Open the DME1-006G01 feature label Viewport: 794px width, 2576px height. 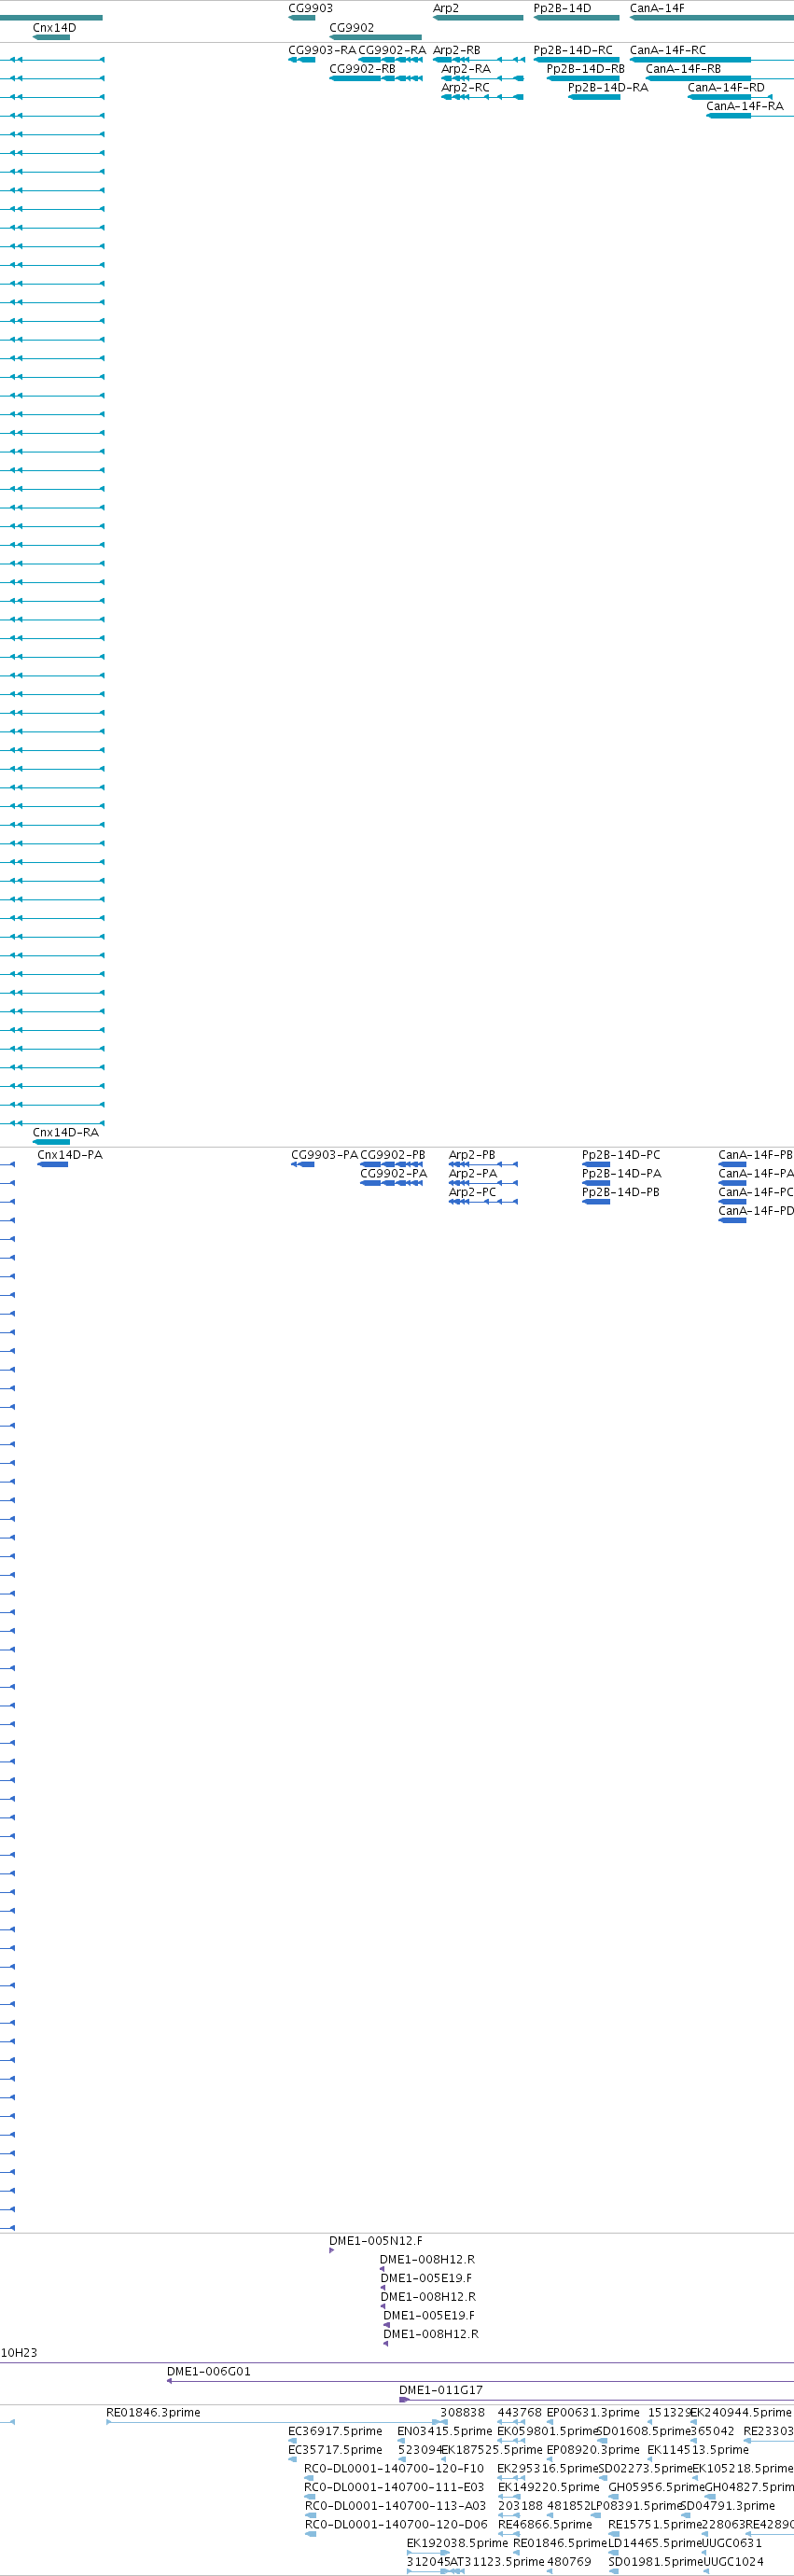[x=209, y=2372]
